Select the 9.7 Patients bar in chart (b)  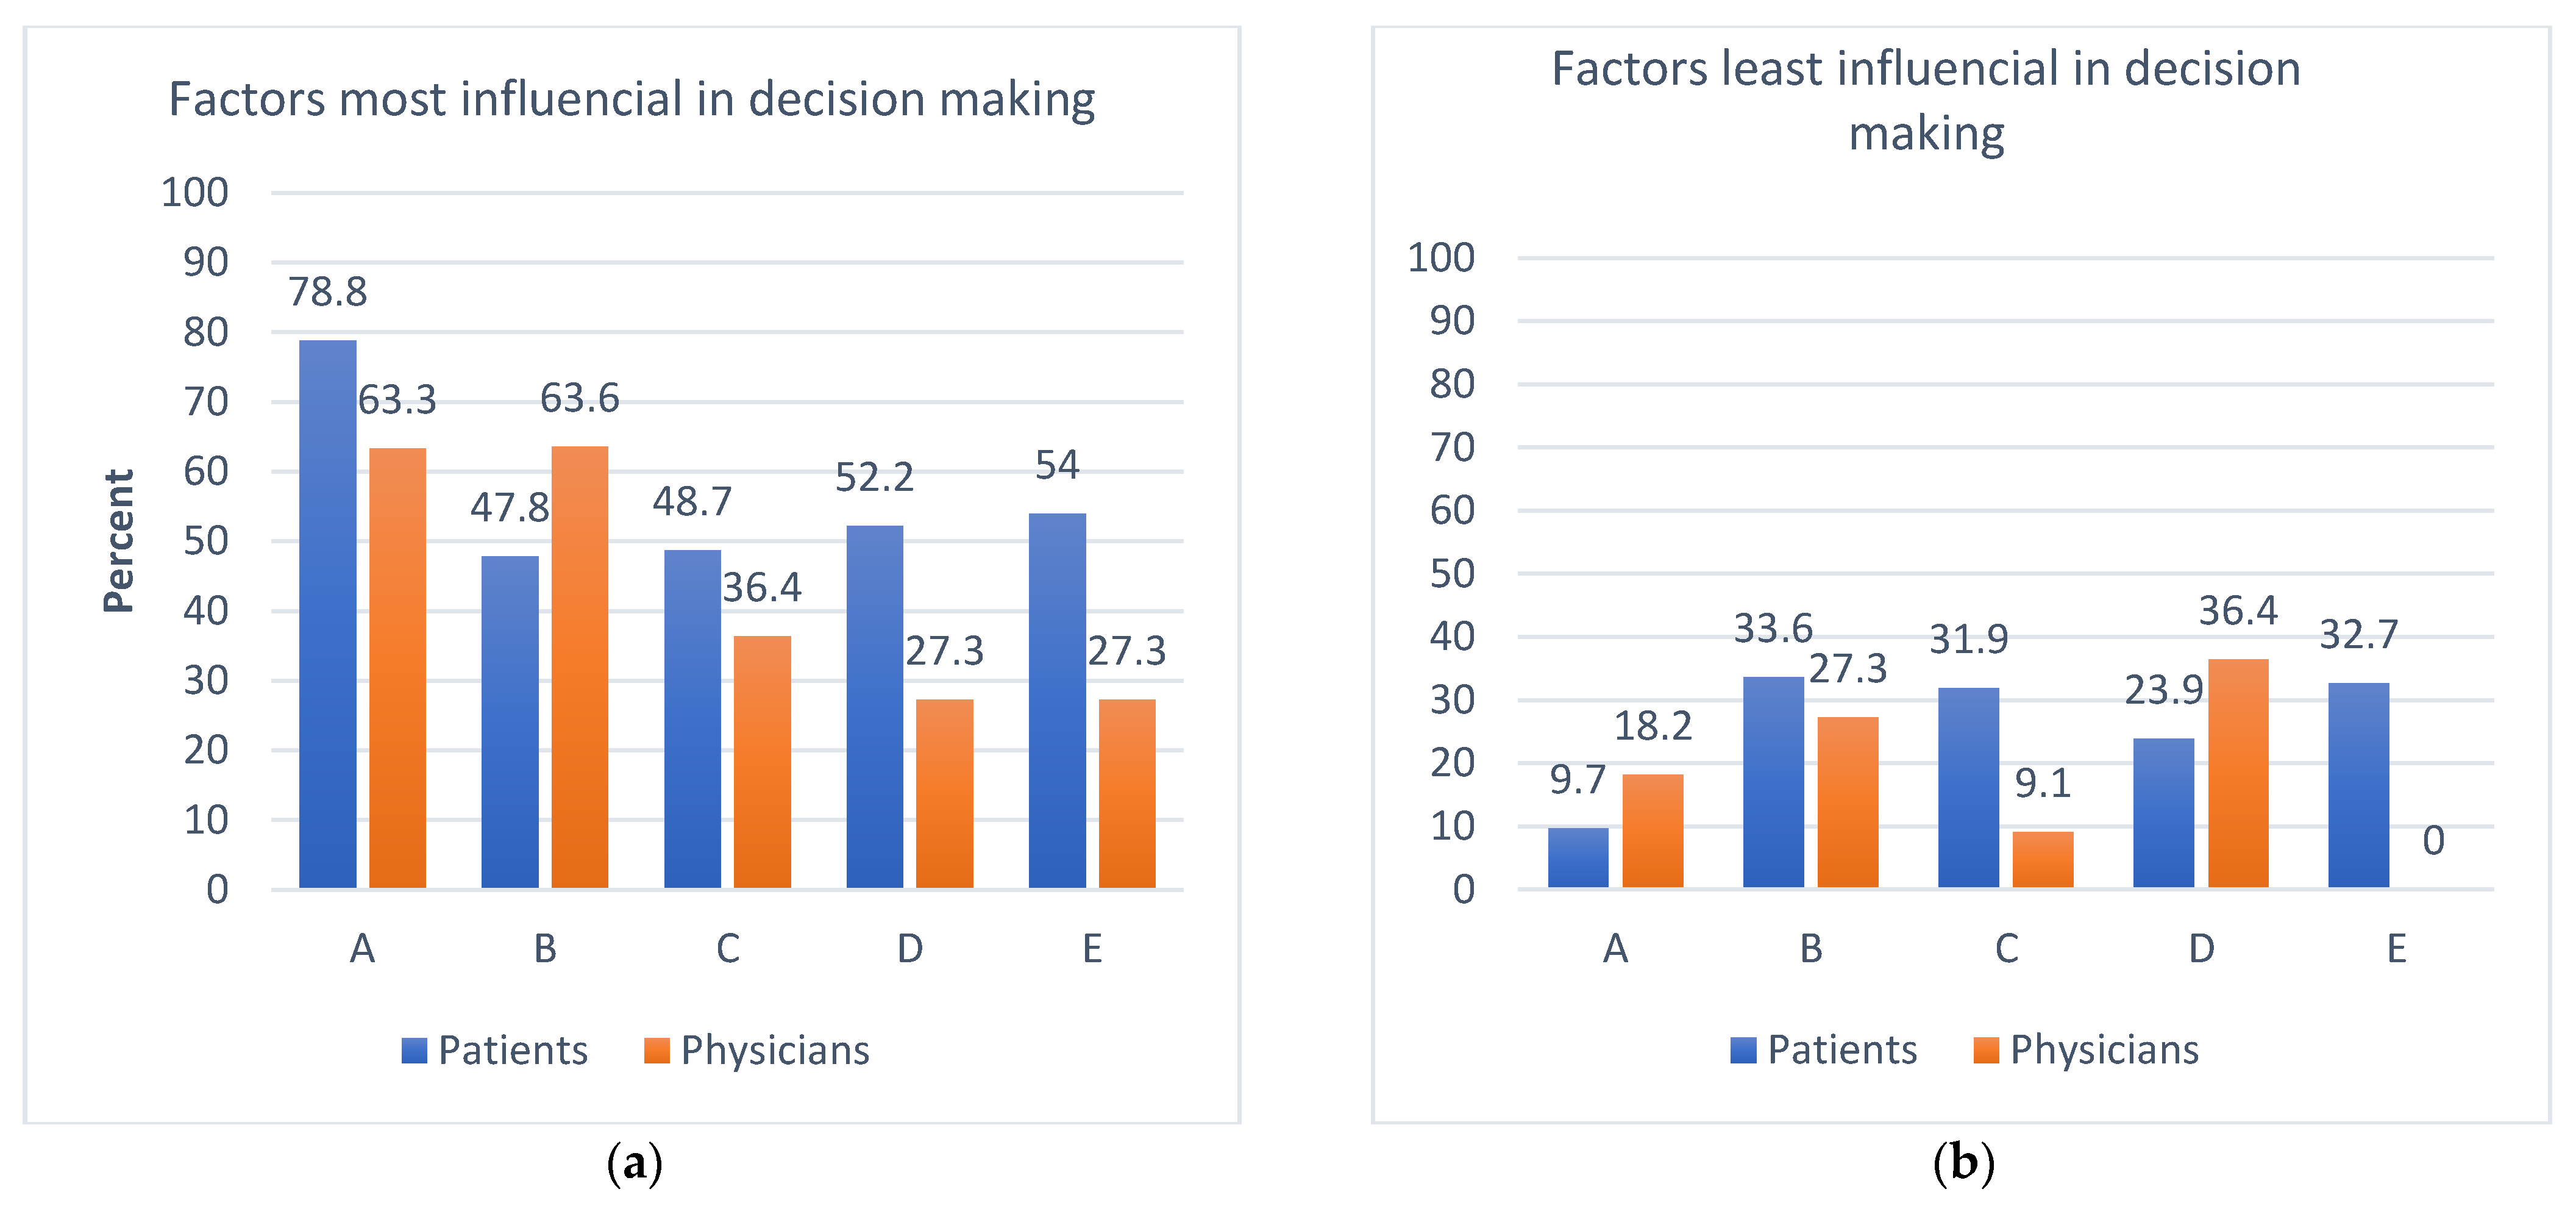pyautogui.click(x=1578, y=858)
